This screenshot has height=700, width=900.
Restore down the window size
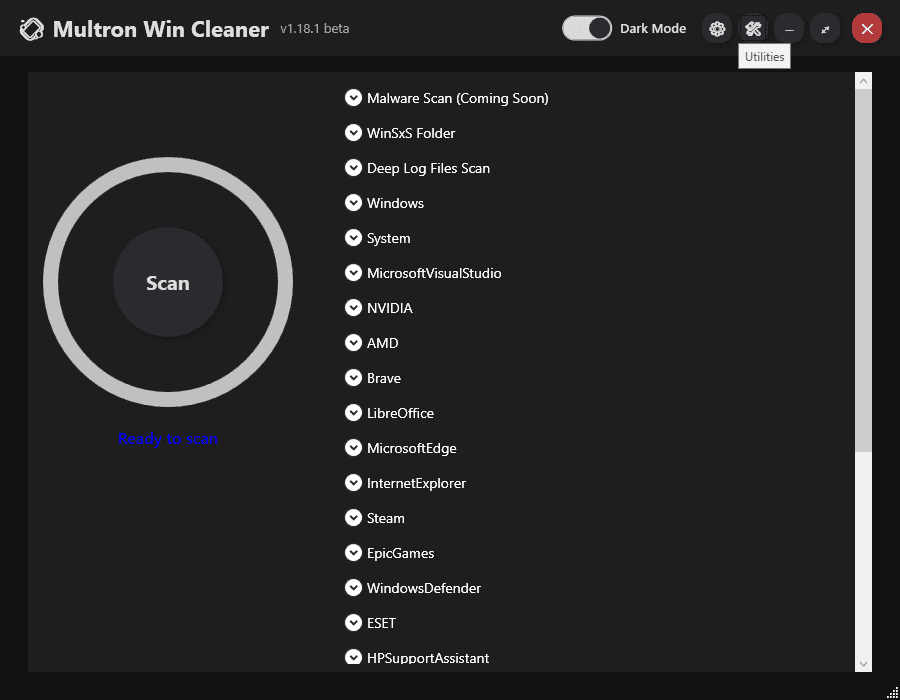click(x=825, y=29)
